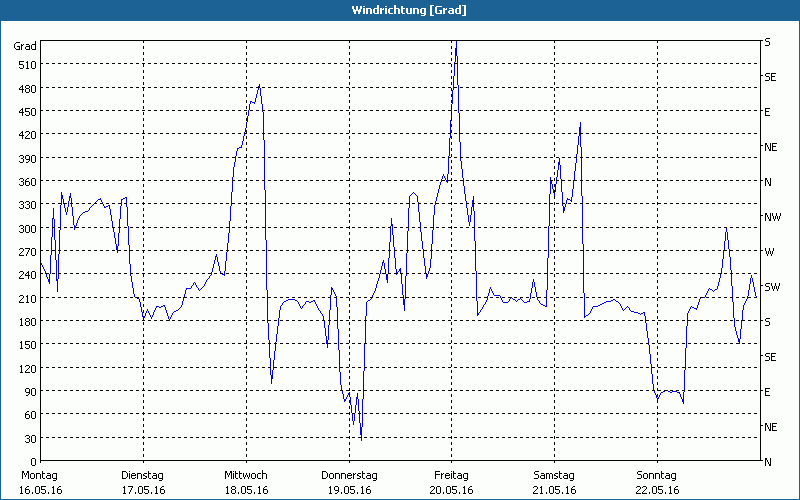The height and width of the screenshot is (500, 800).
Task: Select the 300 value on left axis
Action: [28, 229]
